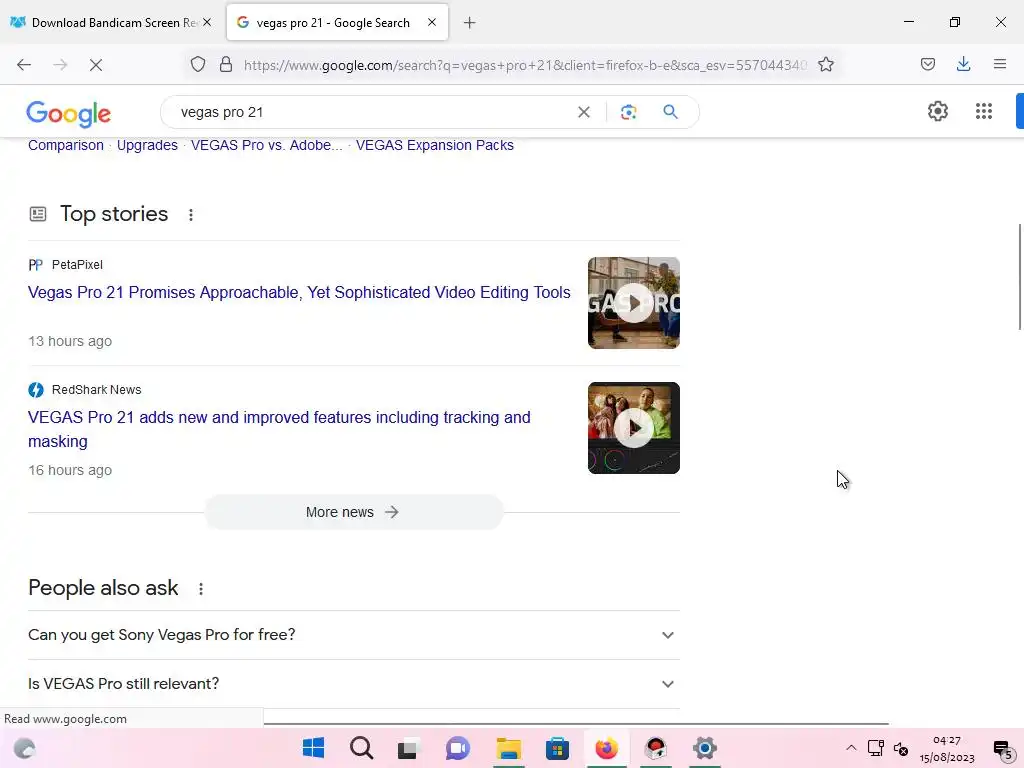Click the padlock site security icon
The width and height of the screenshot is (1024, 768).
pos(226,65)
